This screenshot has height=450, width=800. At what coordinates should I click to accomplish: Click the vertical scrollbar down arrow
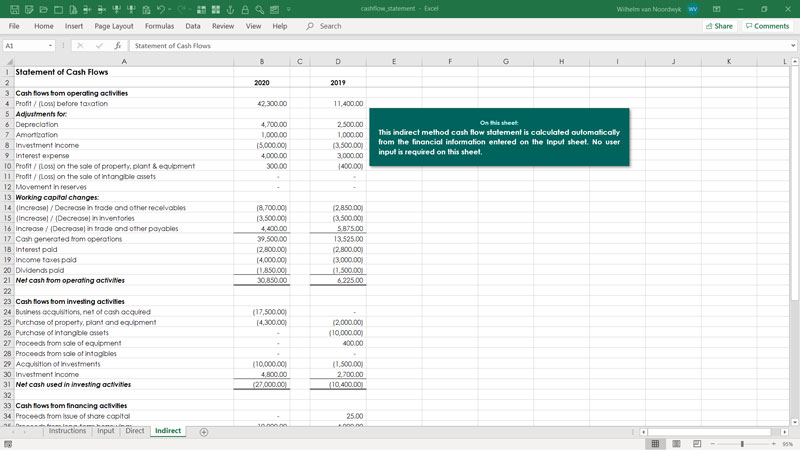(794, 422)
